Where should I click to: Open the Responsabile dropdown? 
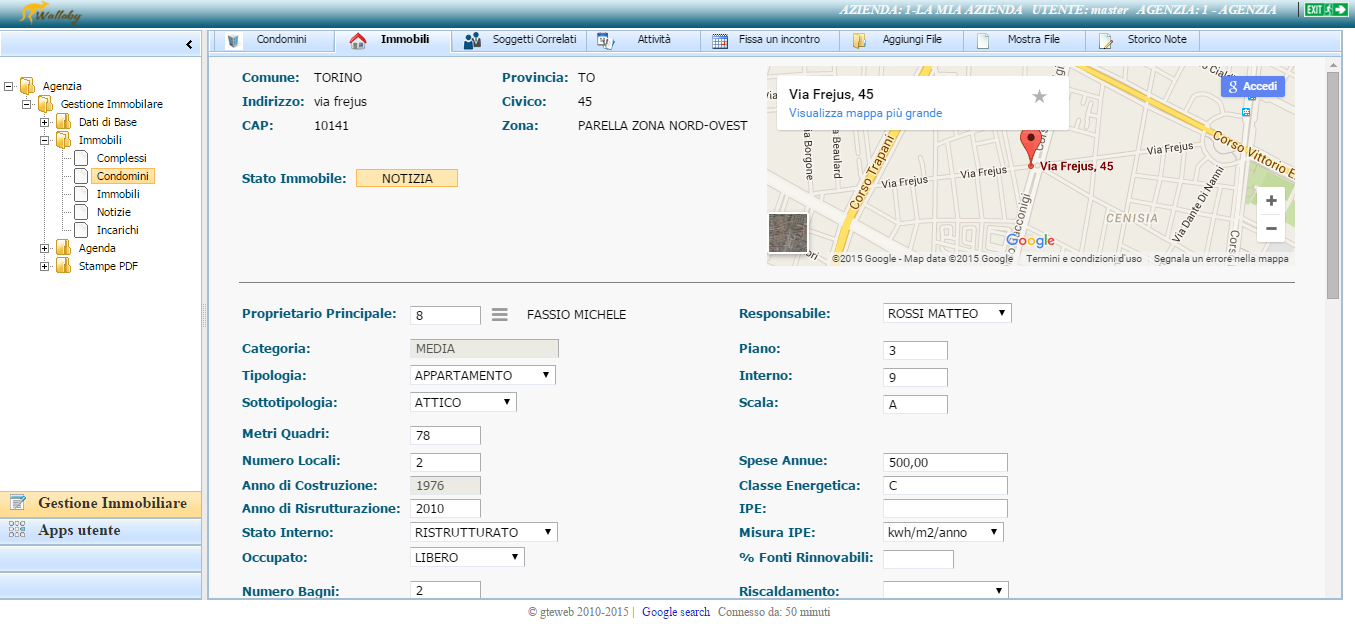click(948, 313)
